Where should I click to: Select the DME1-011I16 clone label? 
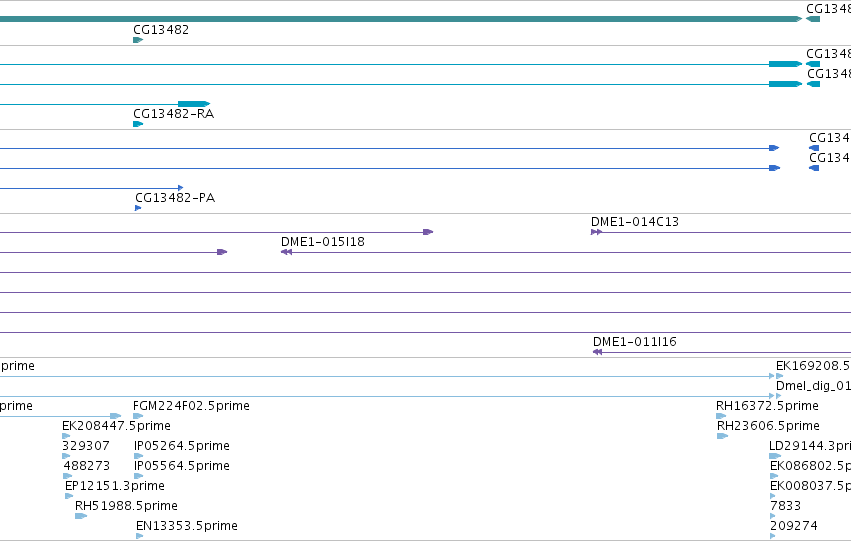[x=635, y=342]
